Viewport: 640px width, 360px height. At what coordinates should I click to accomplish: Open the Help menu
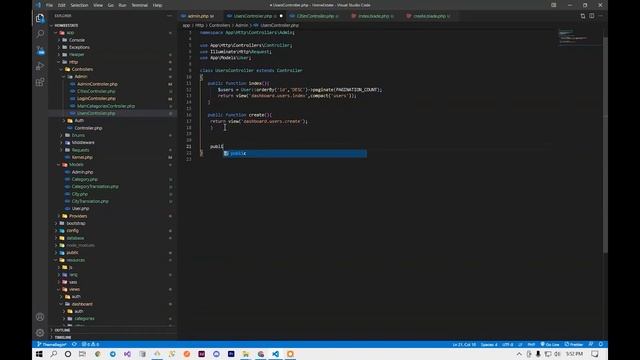click(x=158, y=5)
